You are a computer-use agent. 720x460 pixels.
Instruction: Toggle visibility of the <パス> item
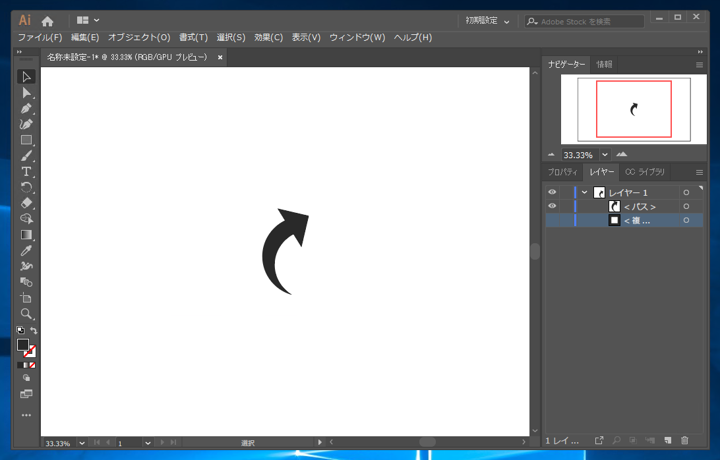[552, 206]
